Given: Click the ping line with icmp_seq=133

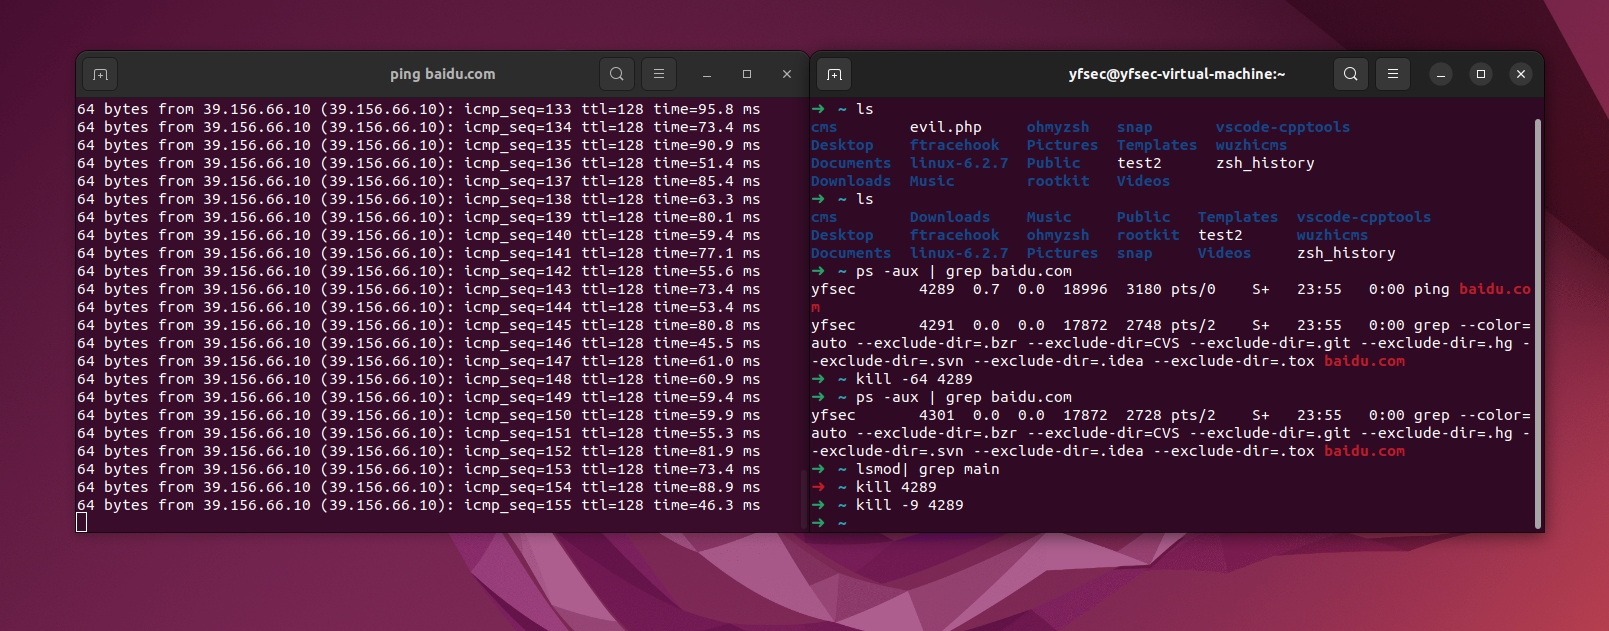Looking at the screenshot, I should pyautogui.click(x=419, y=109).
